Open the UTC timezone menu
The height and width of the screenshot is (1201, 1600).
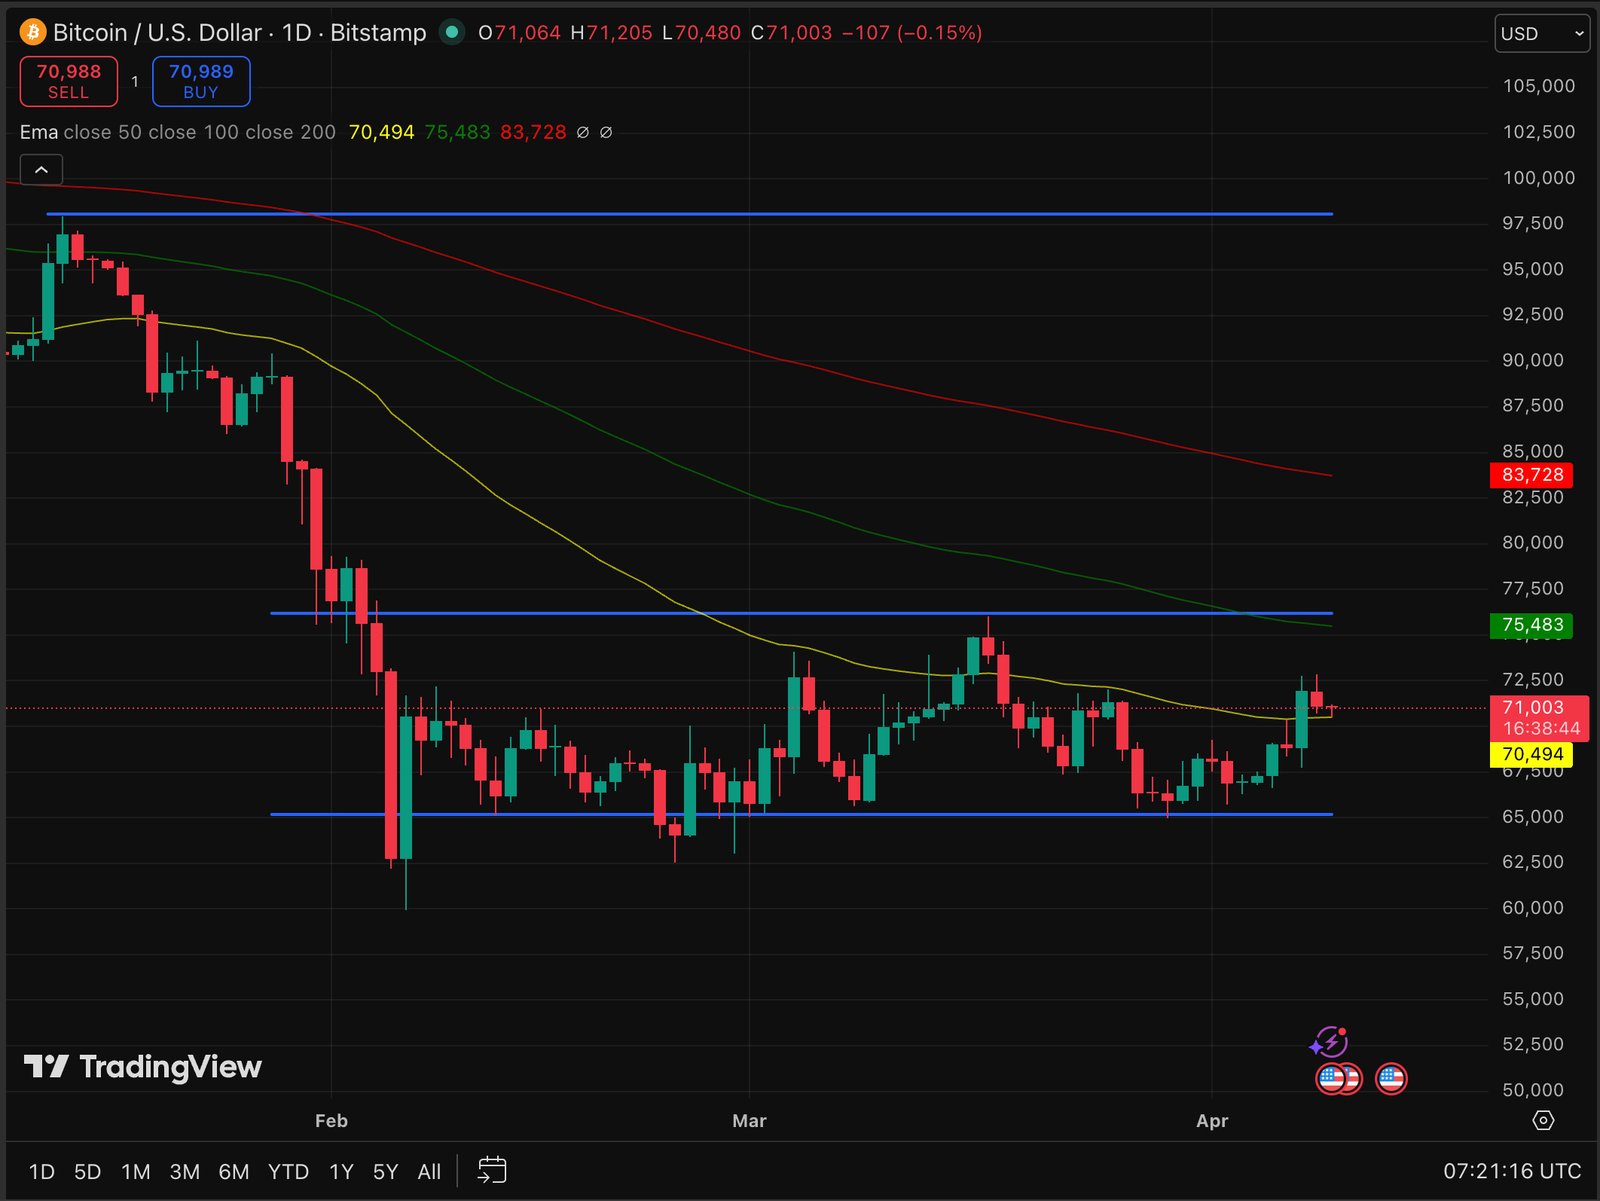1511,1171
